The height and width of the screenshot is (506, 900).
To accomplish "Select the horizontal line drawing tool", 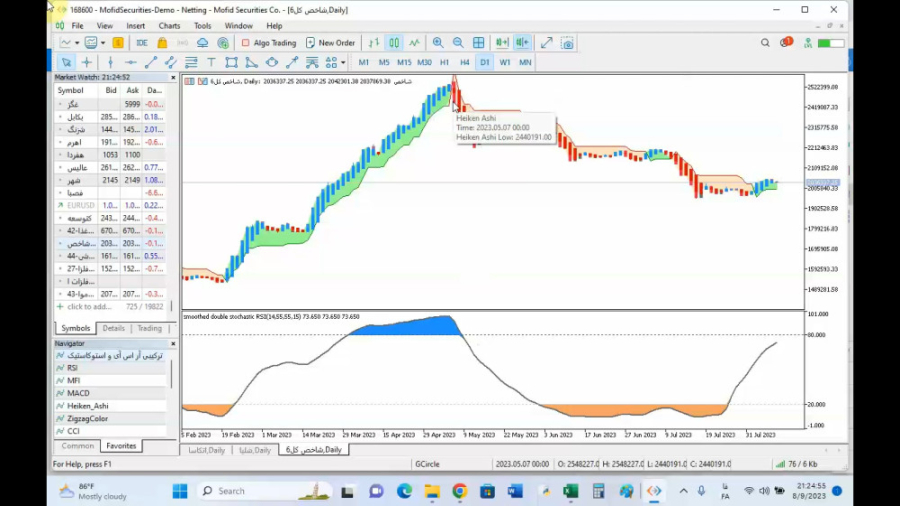I will pos(131,62).
